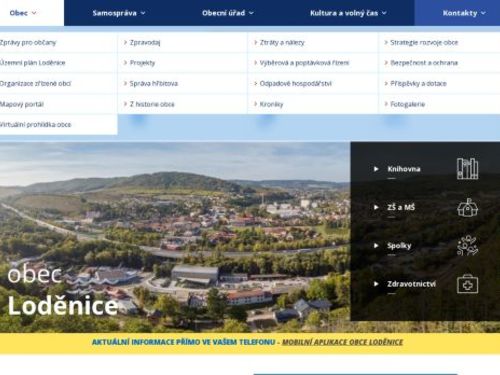Open Strategie rozvoje obce item

(x=424, y=42)
